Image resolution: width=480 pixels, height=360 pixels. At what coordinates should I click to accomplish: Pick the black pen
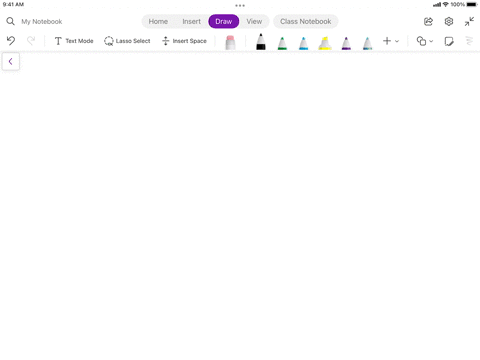point(261,42)
